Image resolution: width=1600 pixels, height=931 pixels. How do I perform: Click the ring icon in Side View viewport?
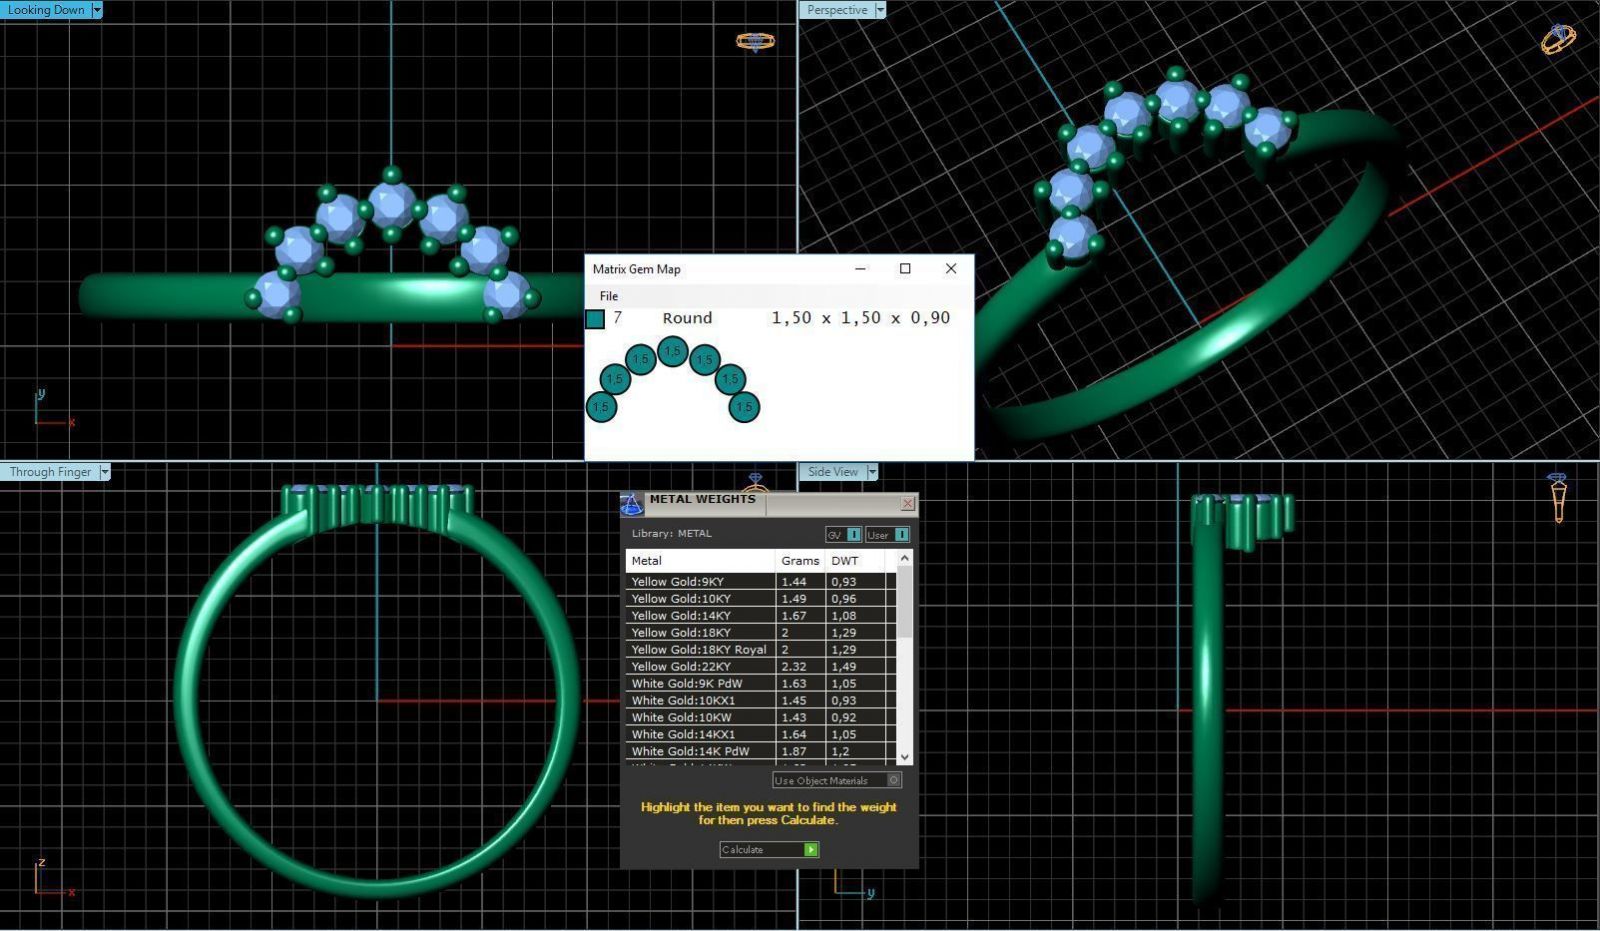tap(1557, 497)
